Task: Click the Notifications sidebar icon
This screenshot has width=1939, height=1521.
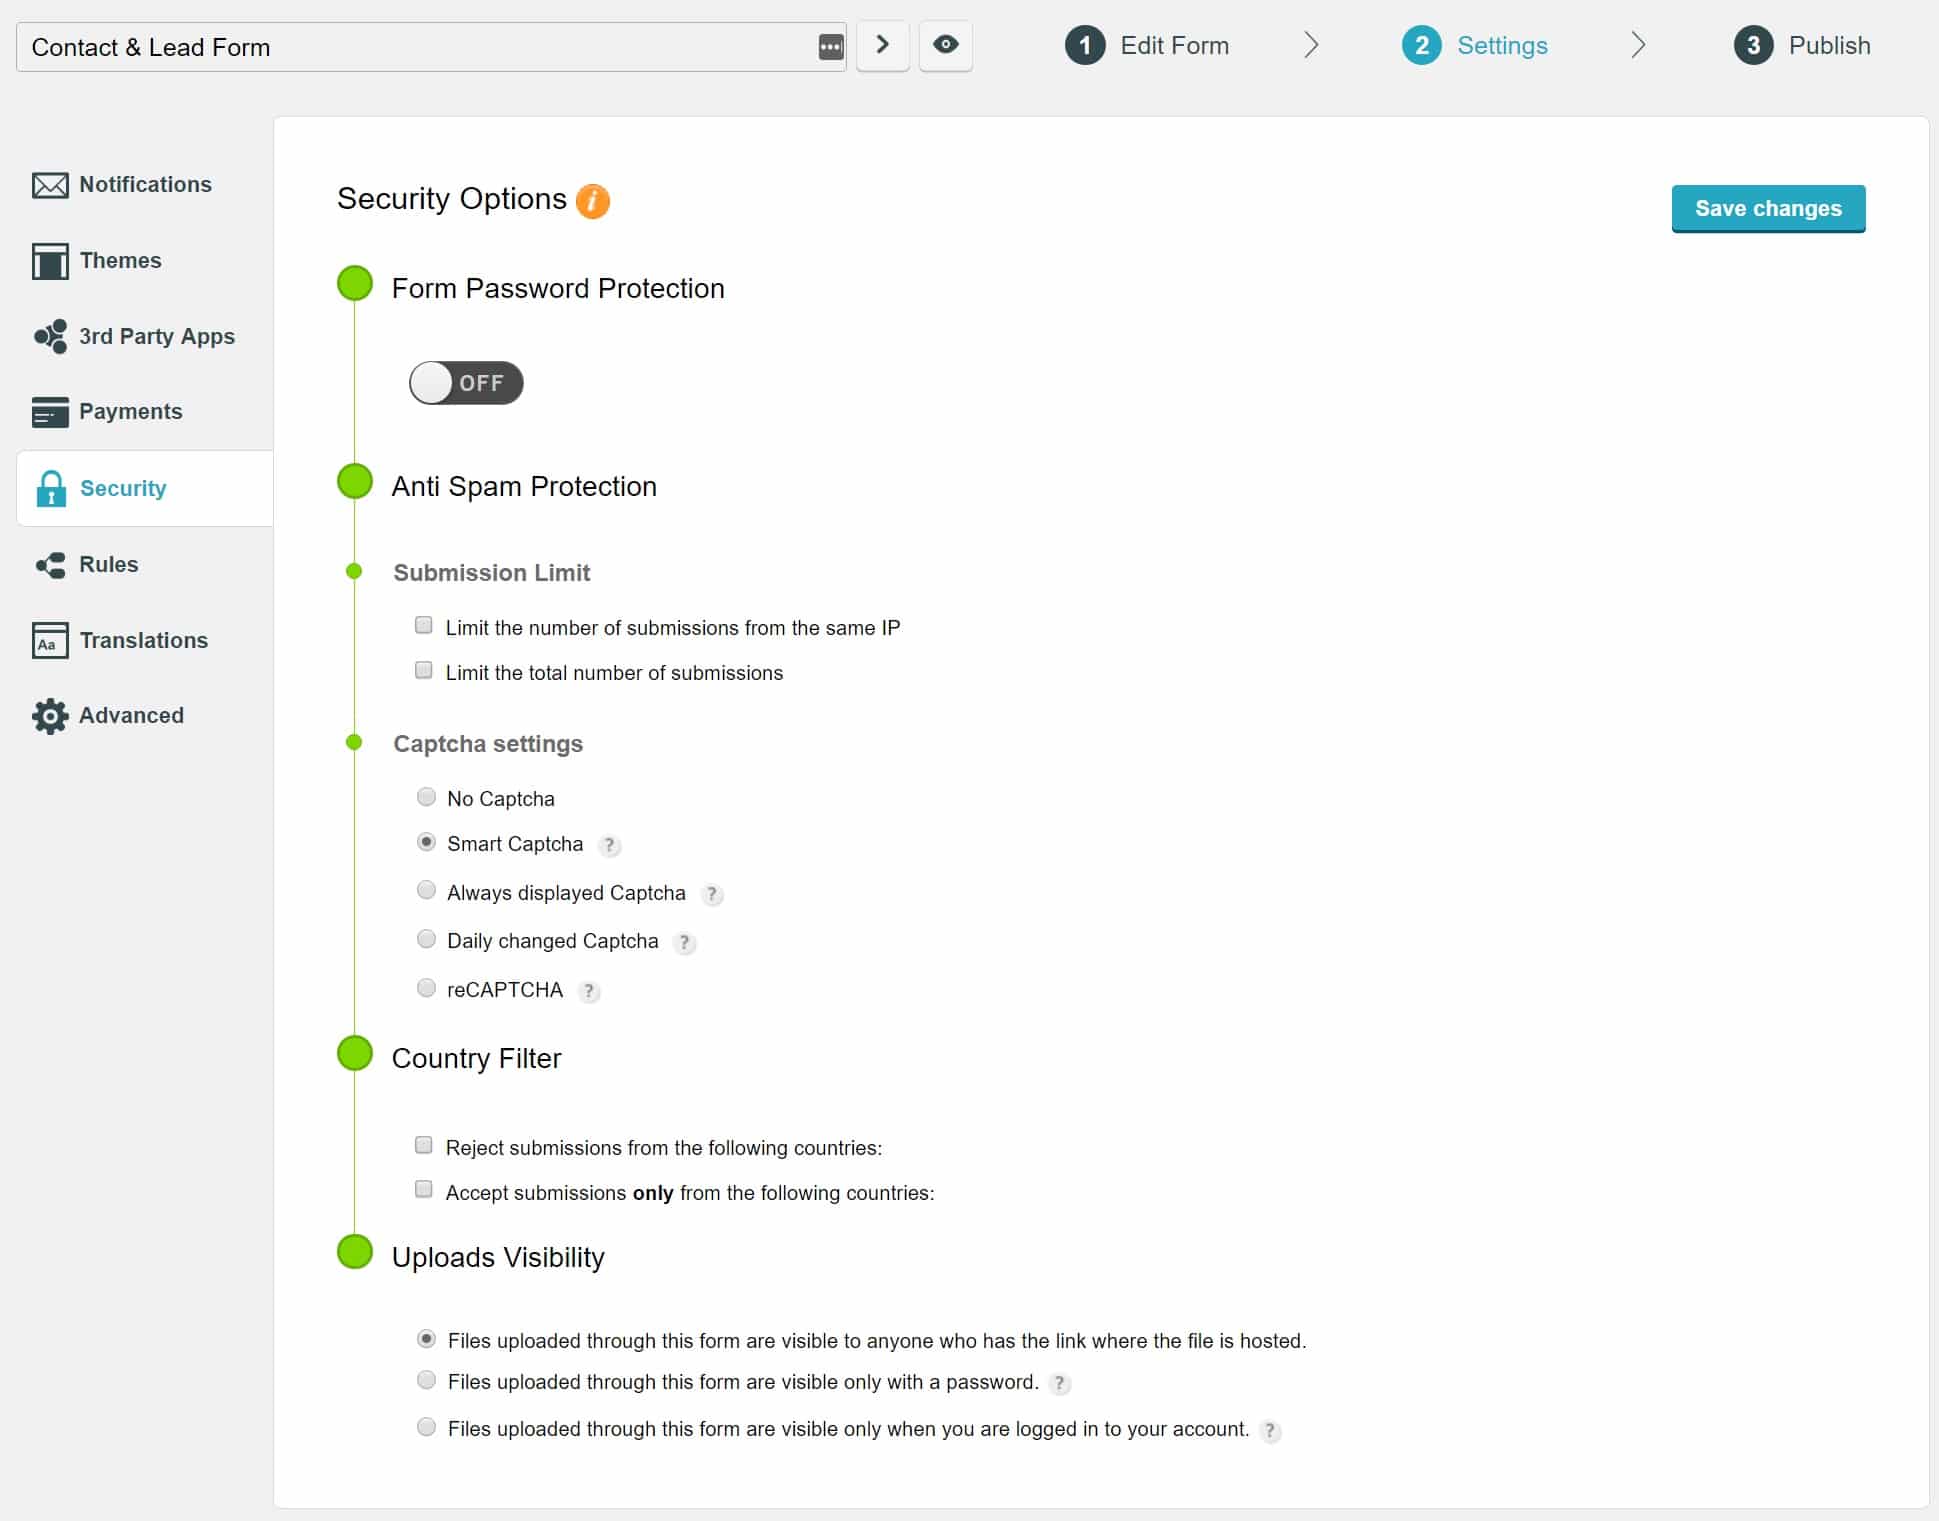Action: pyautogui.click(x=49, y=184)
